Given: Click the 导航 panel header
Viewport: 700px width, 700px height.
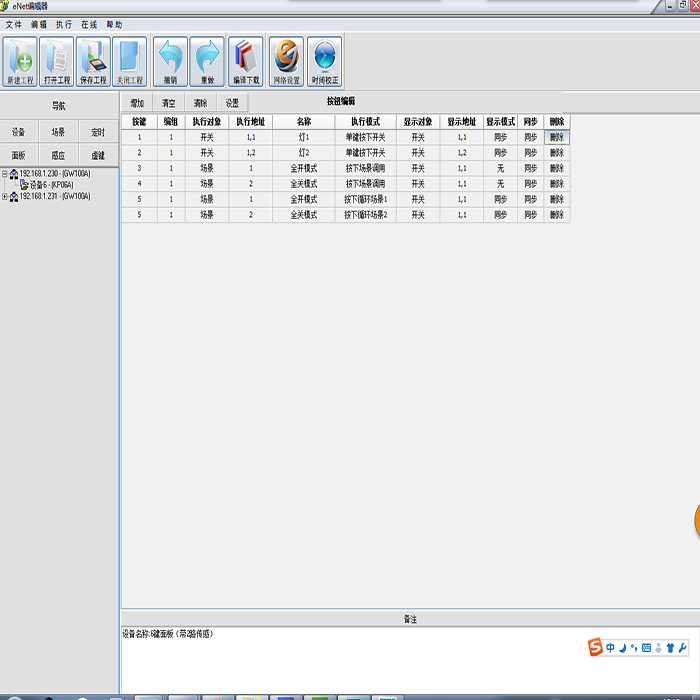Looking at the screenshot, I should 59,106.
